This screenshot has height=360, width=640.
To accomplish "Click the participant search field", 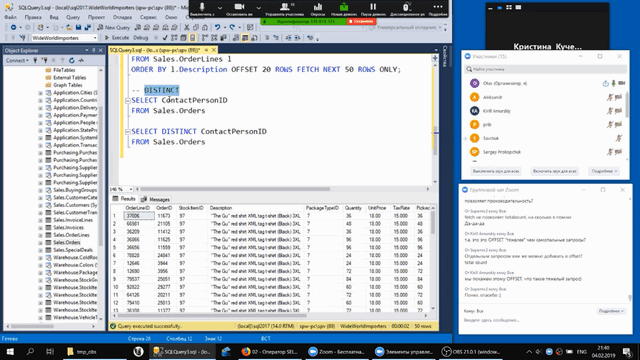I will pyautogui.click(x=545, y=69).
